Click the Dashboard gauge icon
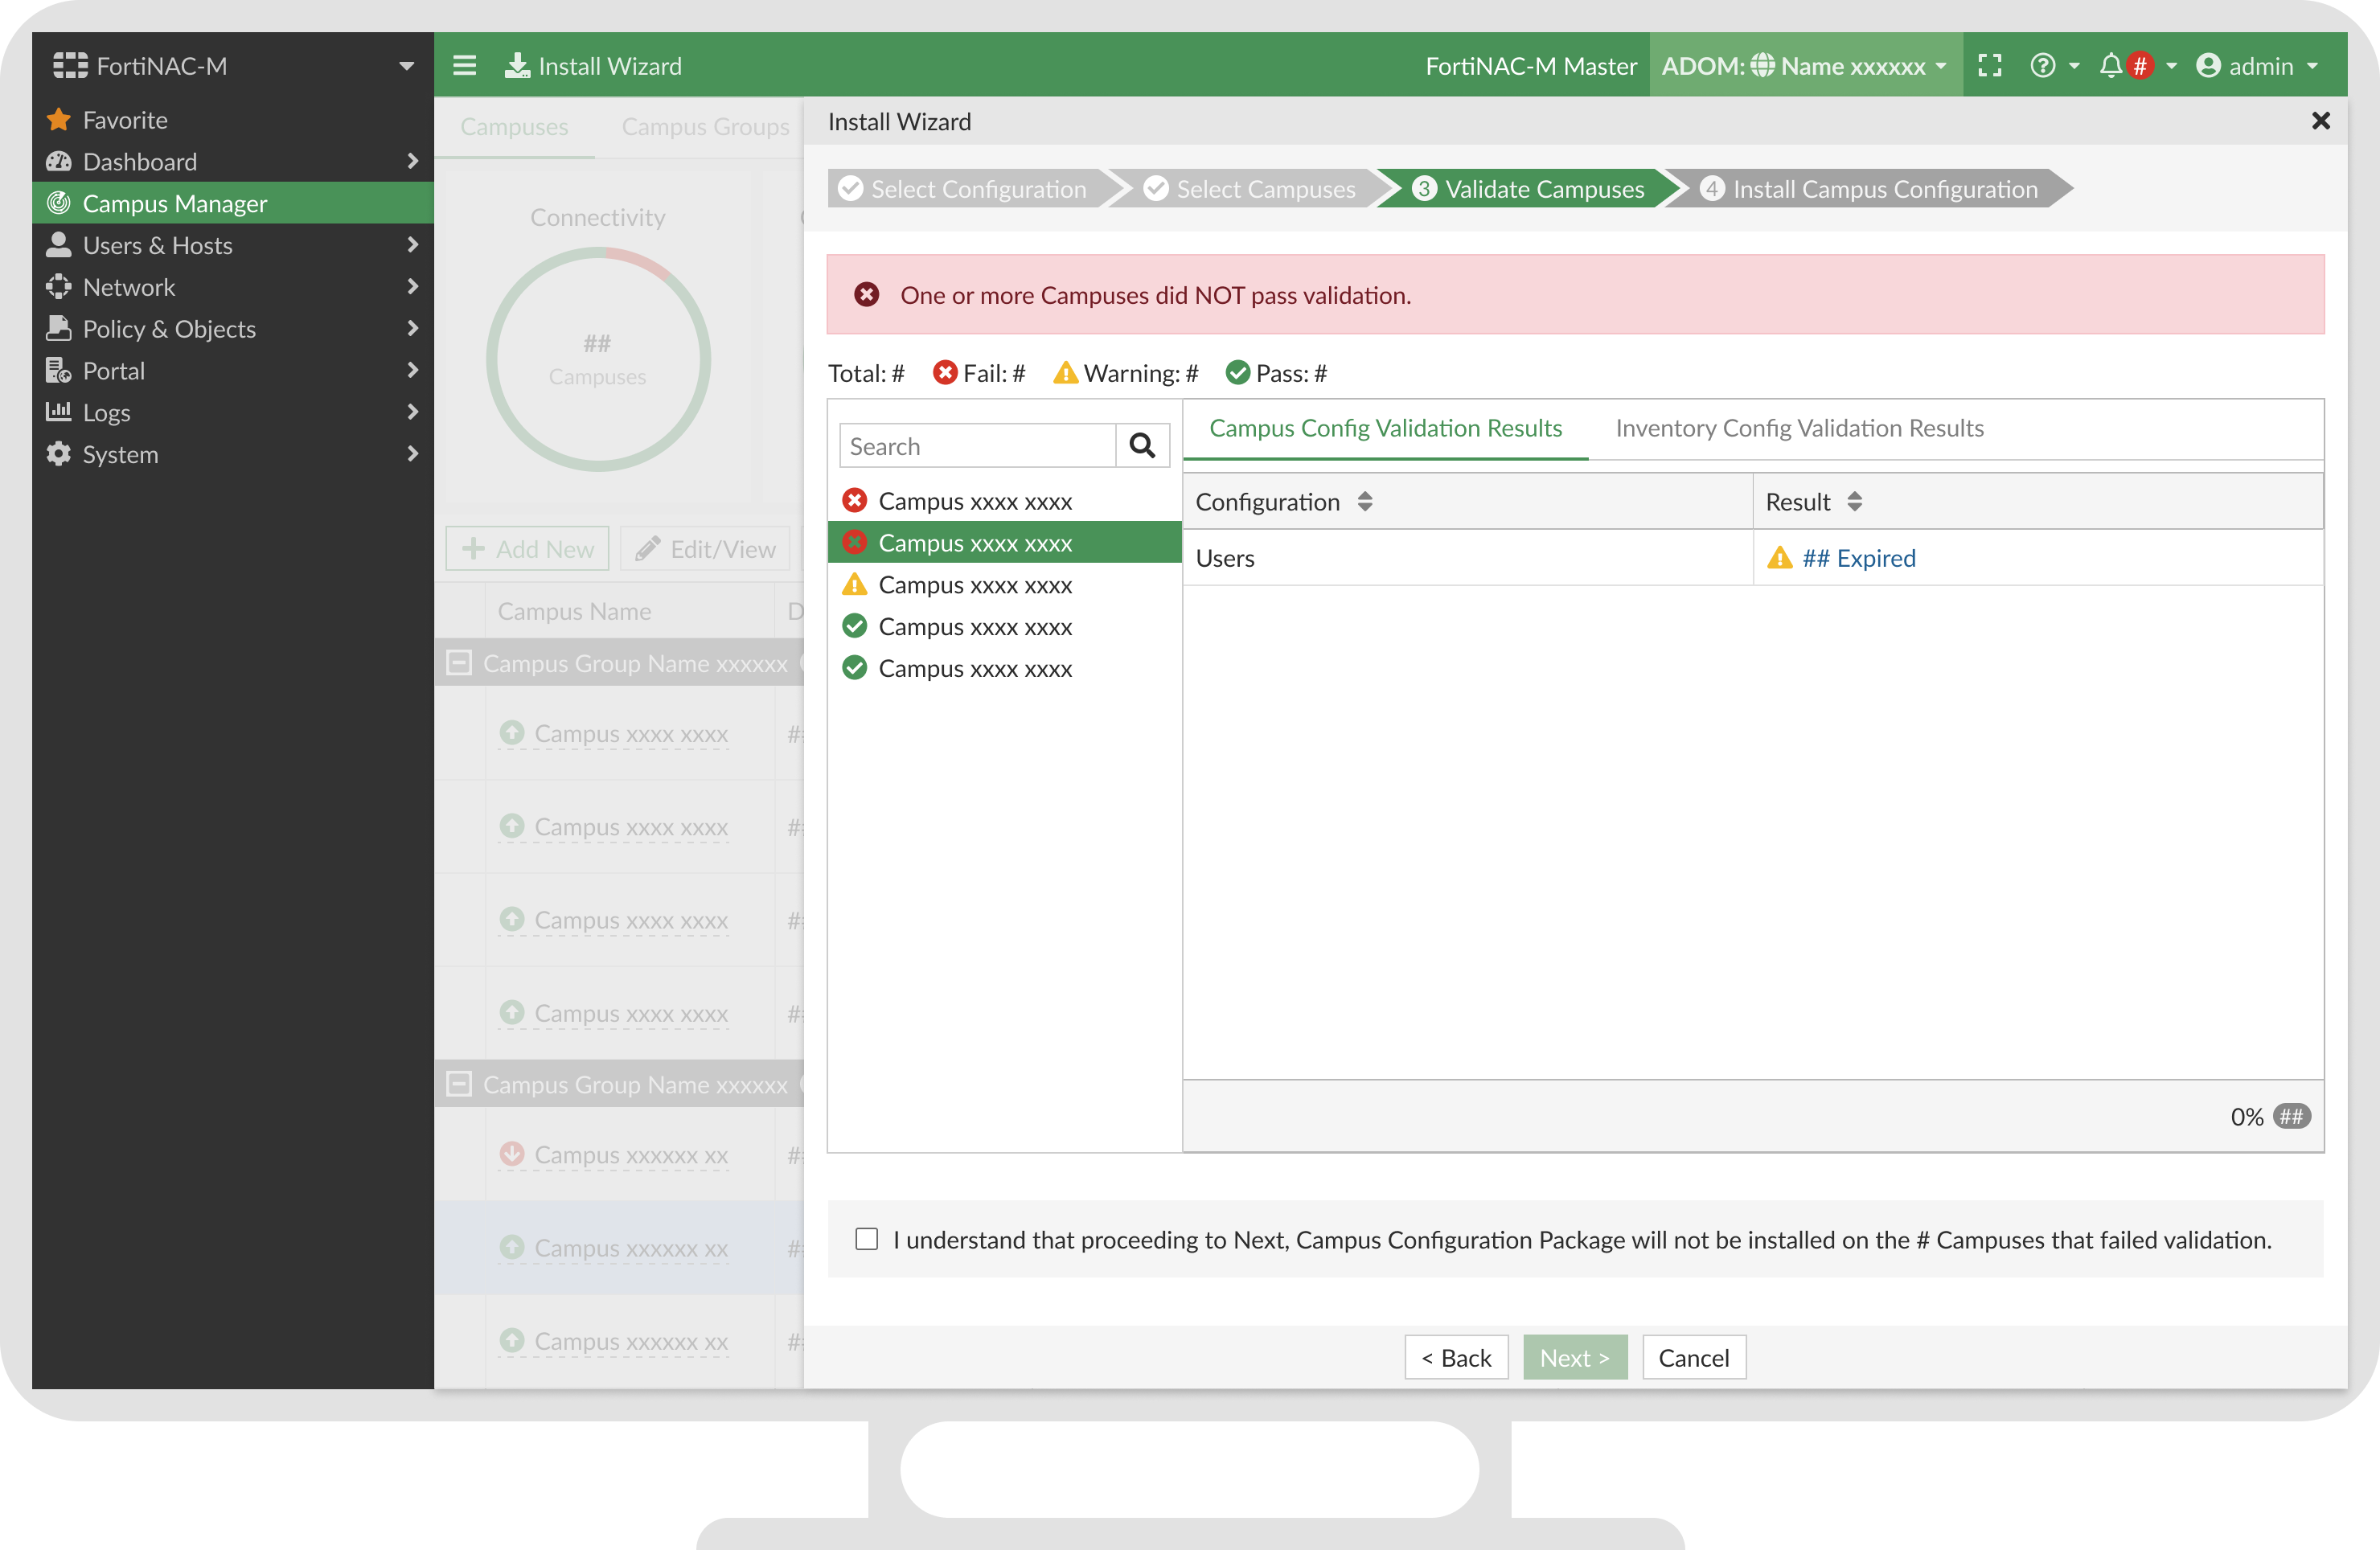Image resolution: width=2380 pixels, height=1550 pixels. pos(59,162)
